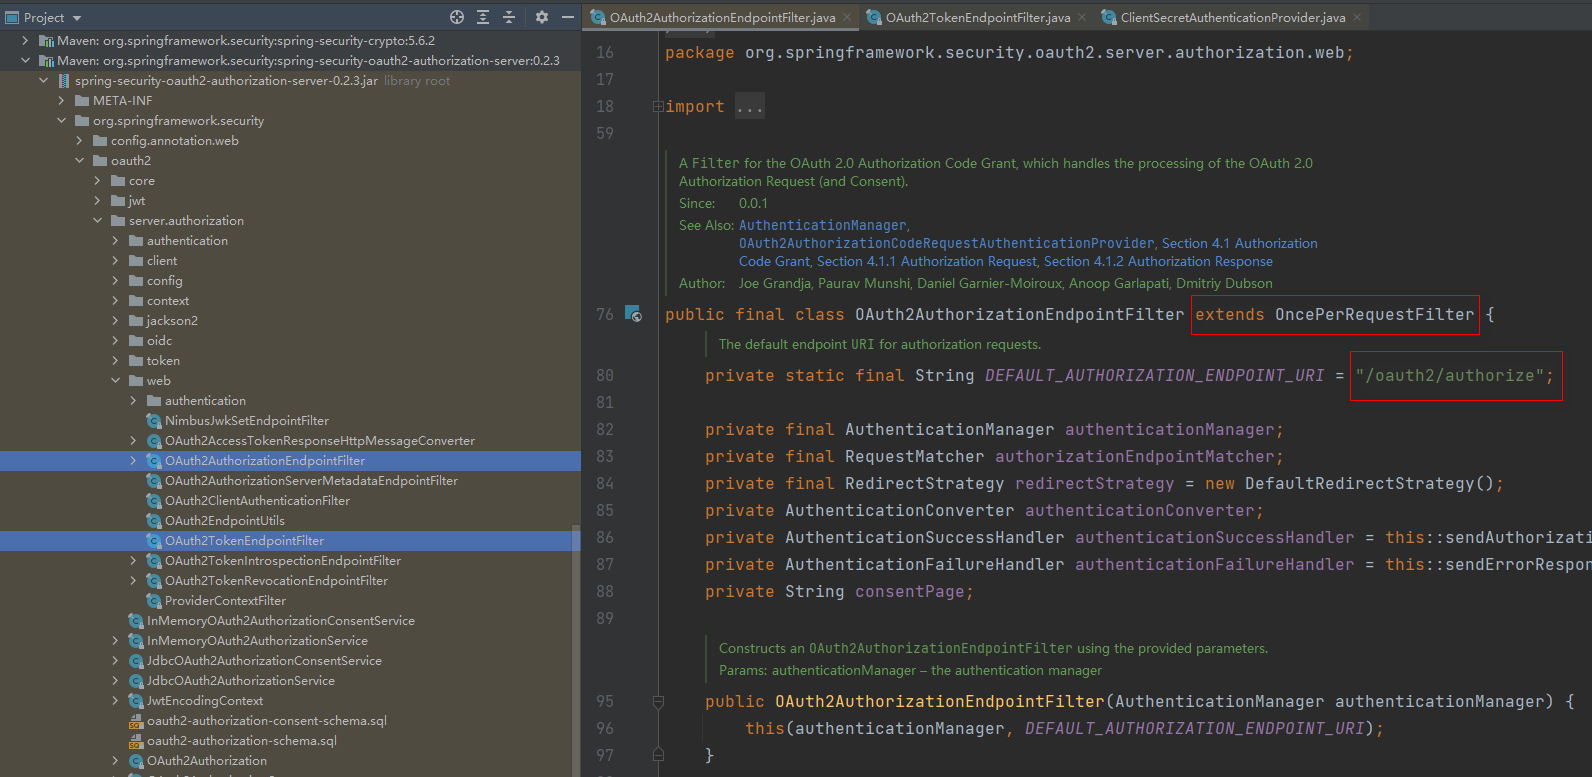Select OAuth2AuthorizationEndpointFilter in the tree
The width and height of the screenshot is (1592, 777).
265,461
